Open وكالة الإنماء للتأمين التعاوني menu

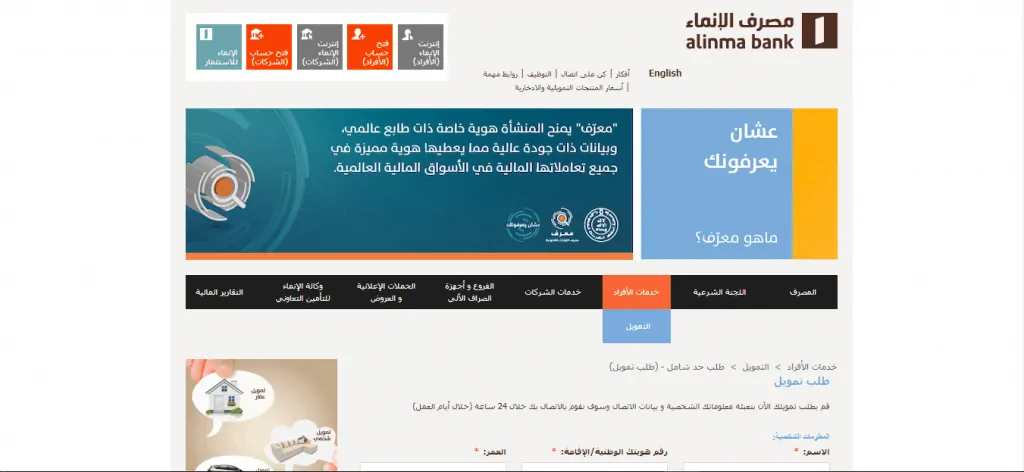point(302,292)
